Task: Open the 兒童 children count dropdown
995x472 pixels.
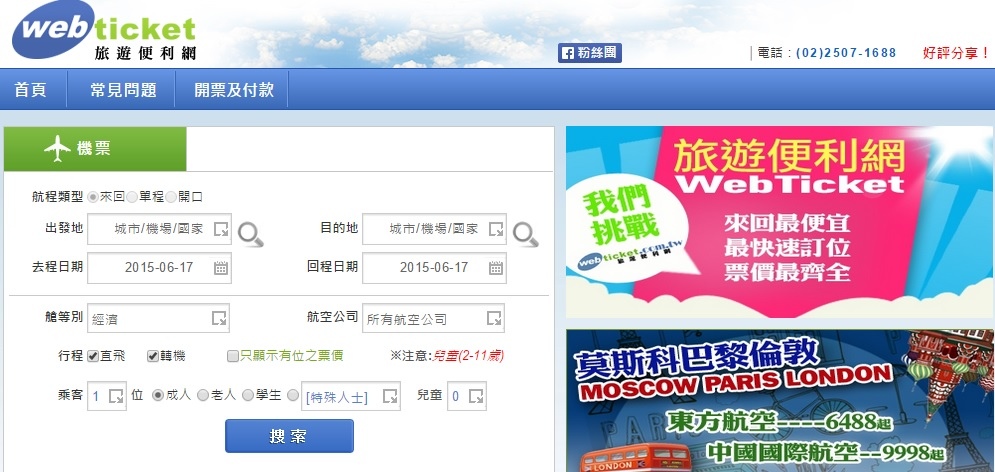Action: (466, 396)
